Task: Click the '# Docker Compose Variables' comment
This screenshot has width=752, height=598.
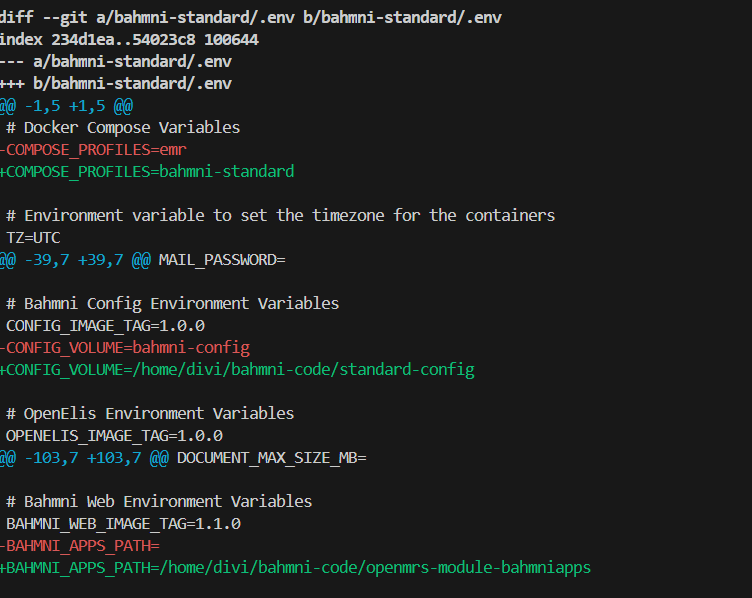Action: 123,127
